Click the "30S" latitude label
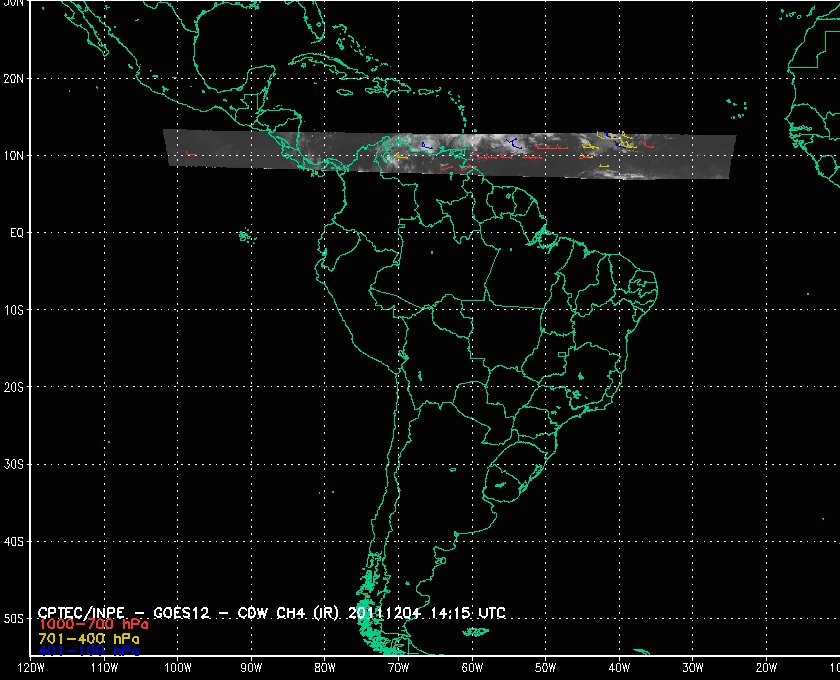This screenshot has height=680, width=840. [x=13, y=465]
